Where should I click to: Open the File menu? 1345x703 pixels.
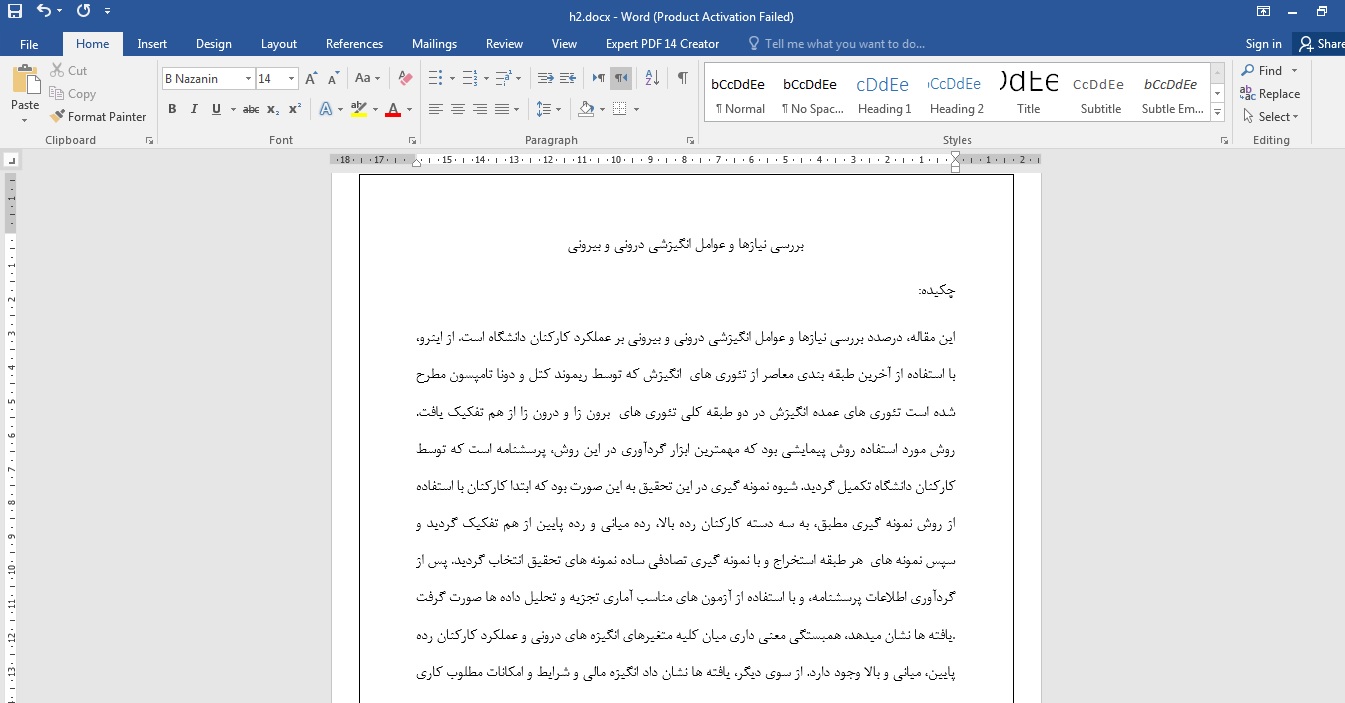[29, 44]
